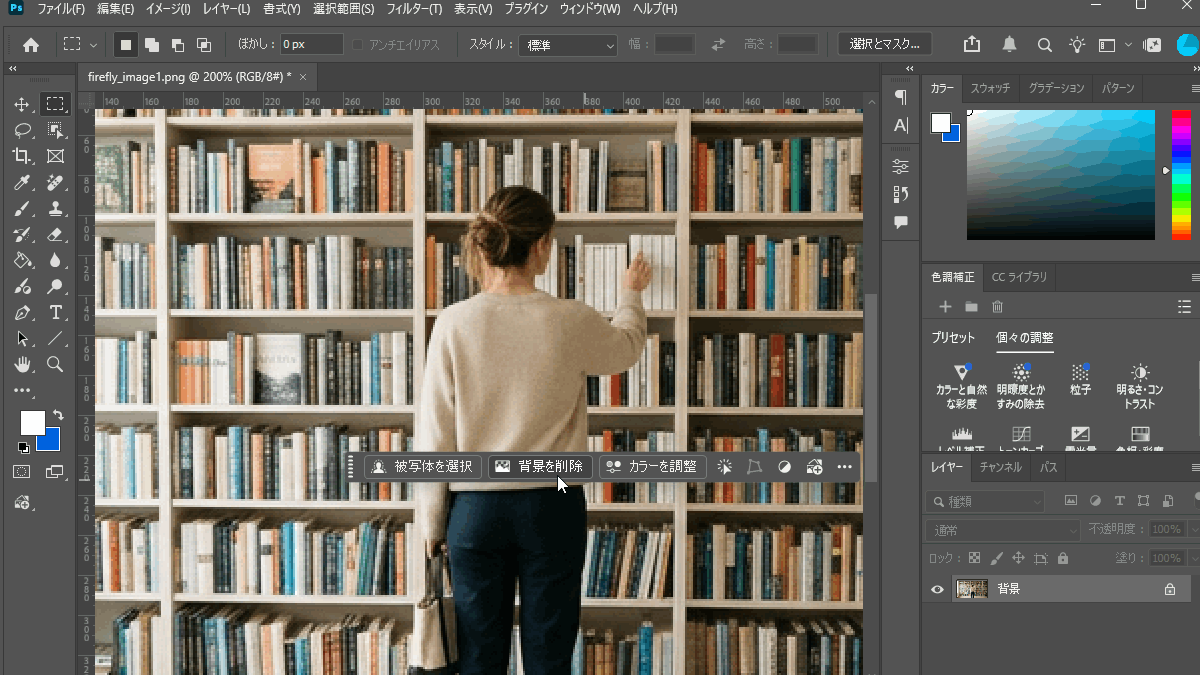
Task: Click the rainbow hue slider strip
Action: click(x=1181, y=174)
